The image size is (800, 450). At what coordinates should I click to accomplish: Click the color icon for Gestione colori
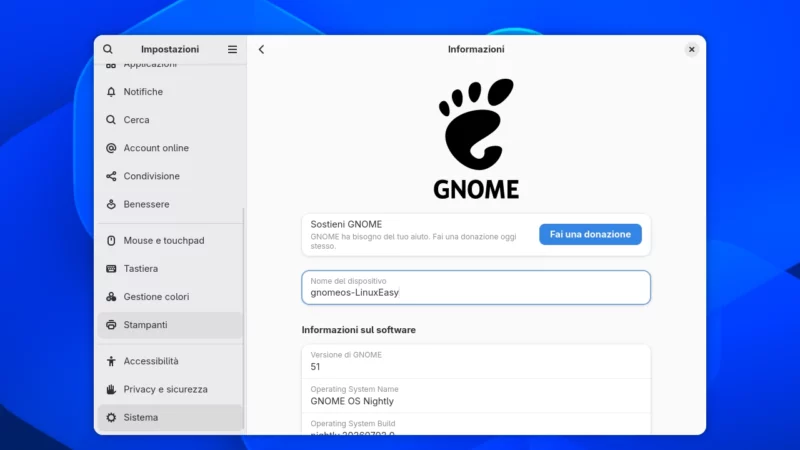111,296
